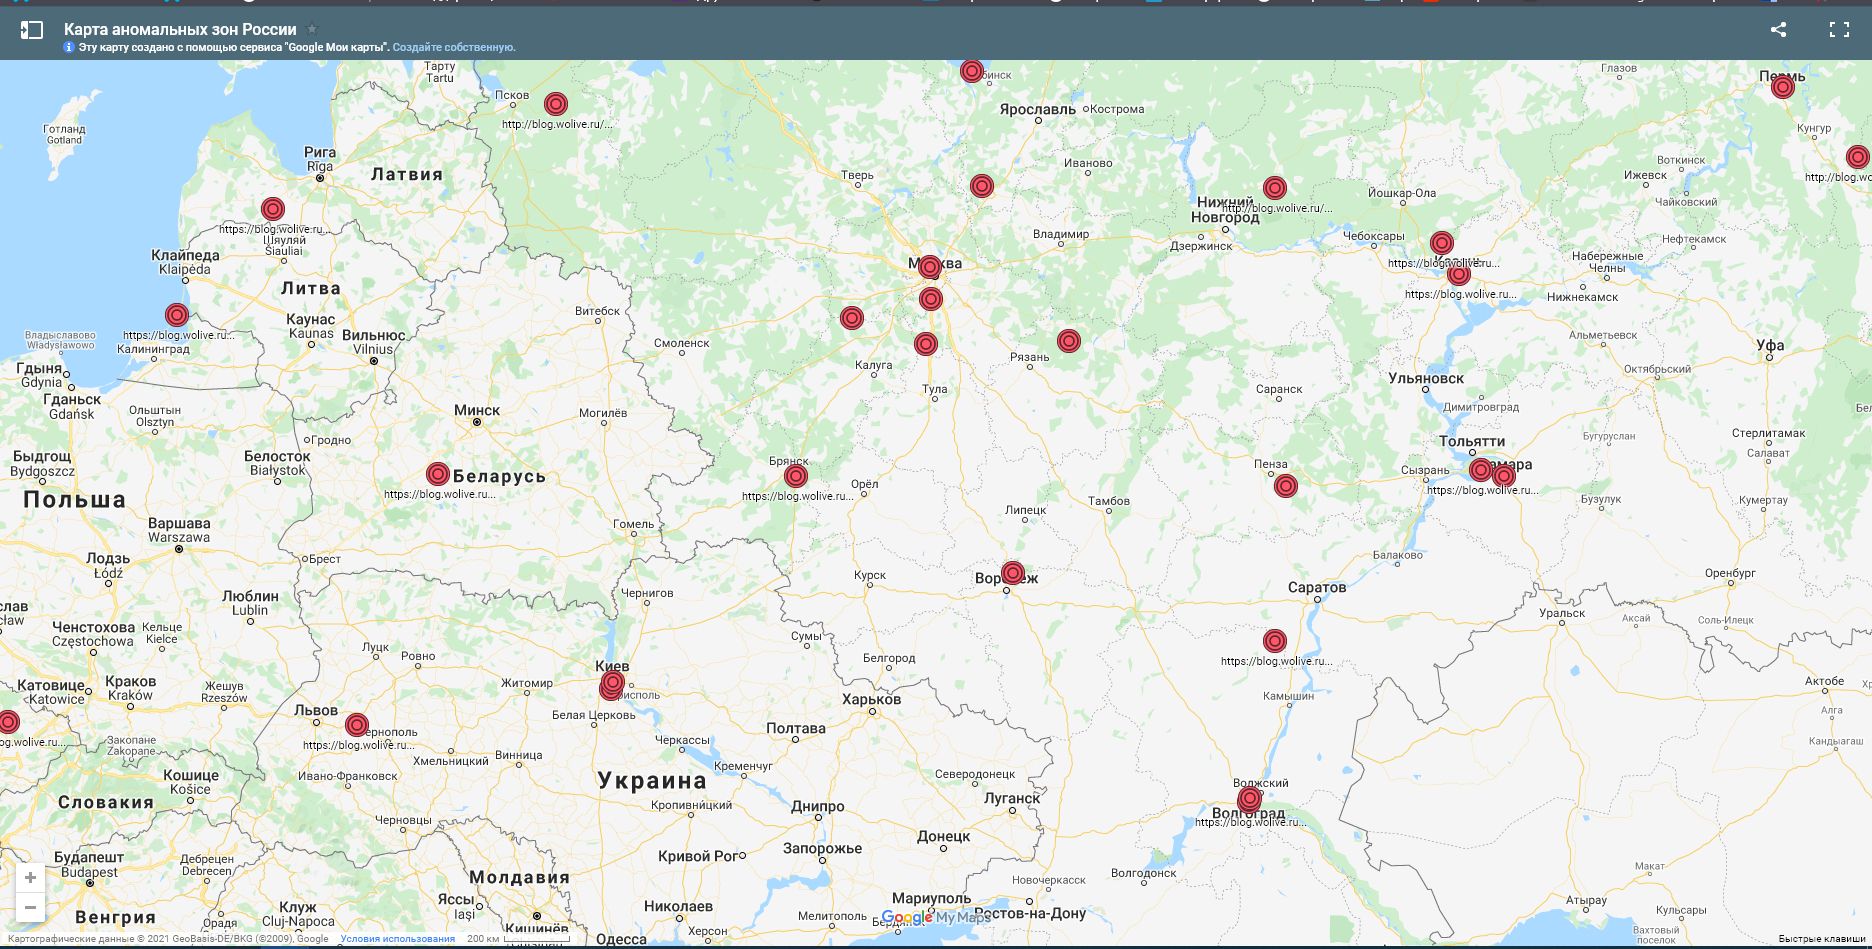Open Условия использования link
1872x949 pixels.
[x=397, y=939]
